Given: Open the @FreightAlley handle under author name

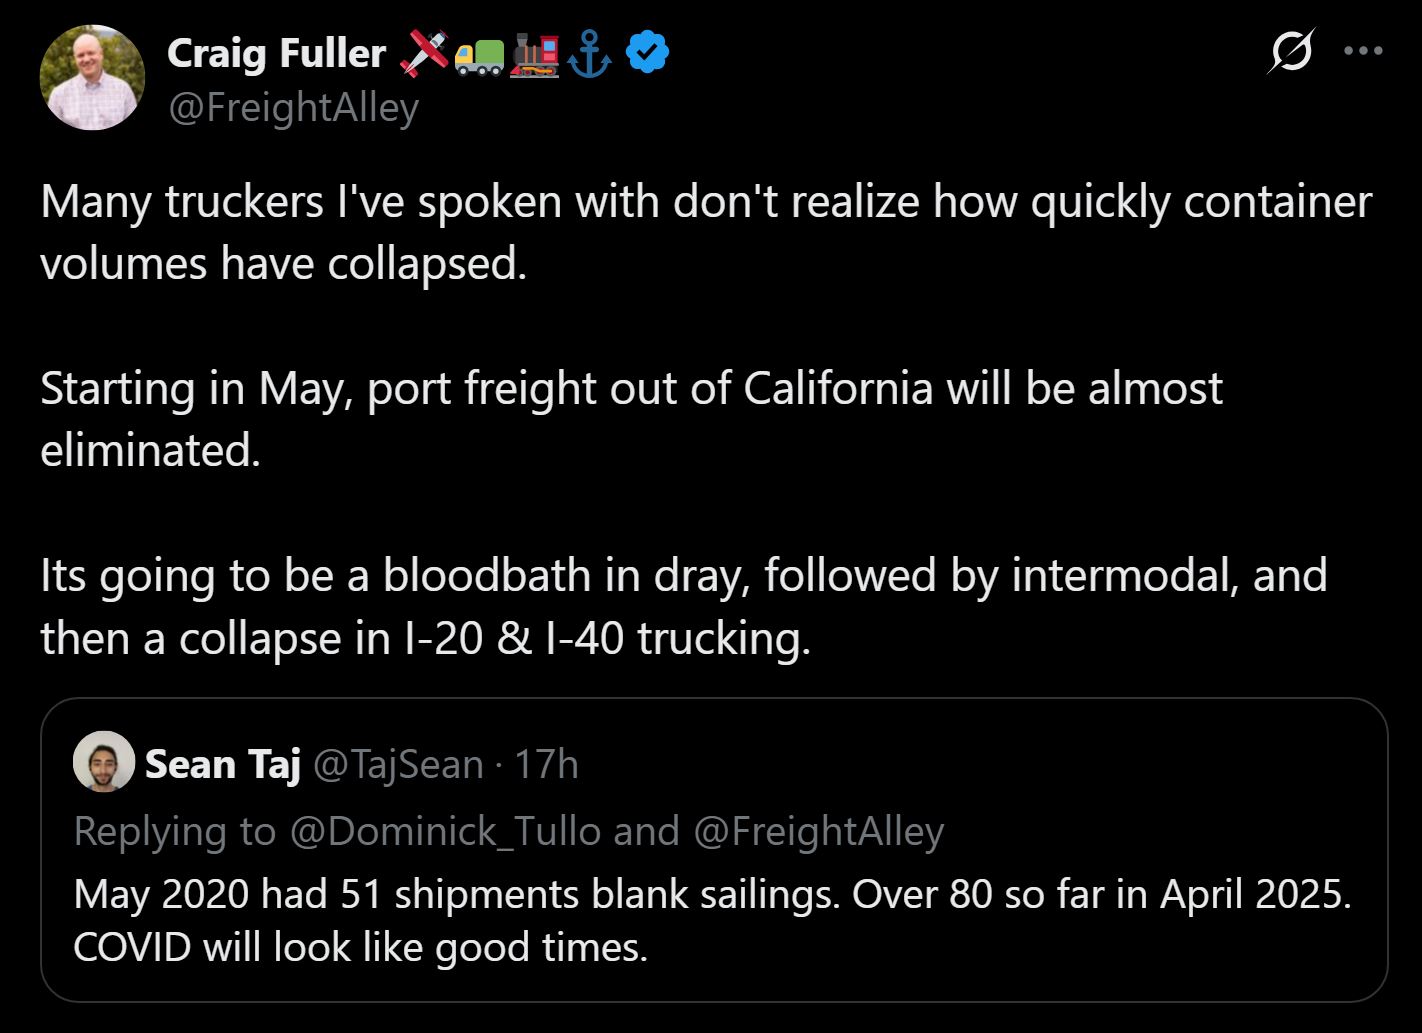Looking at the screenshot, I should click(x=293, y=107).
